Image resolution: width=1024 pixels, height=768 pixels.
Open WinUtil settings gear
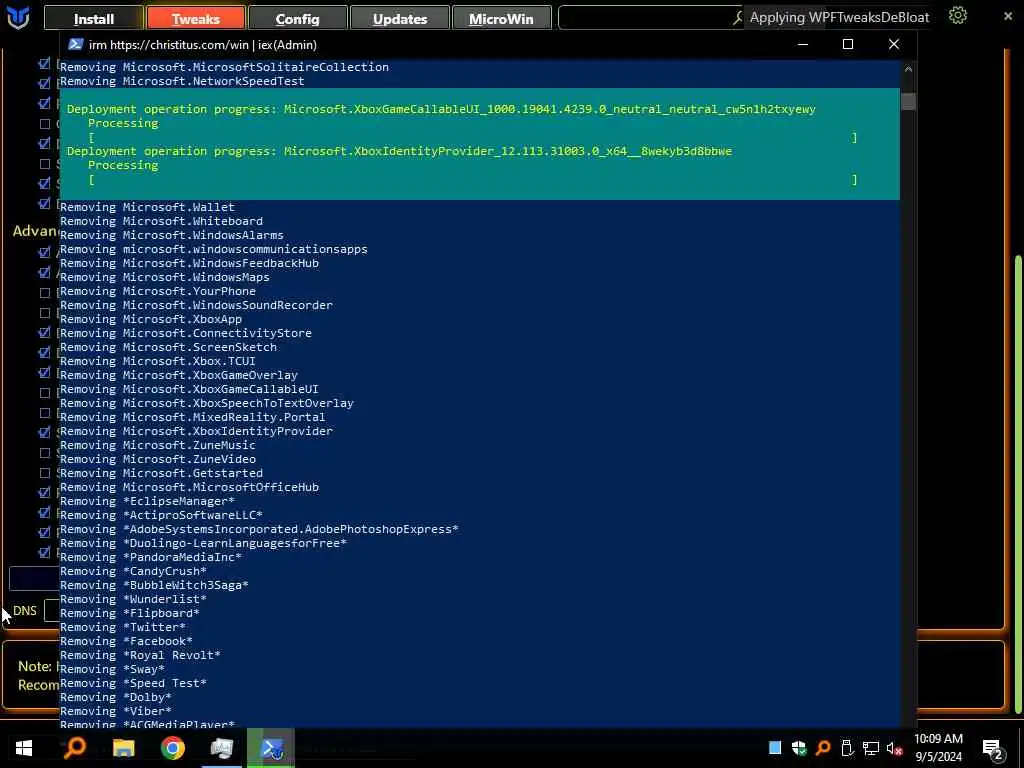[957, 16]
